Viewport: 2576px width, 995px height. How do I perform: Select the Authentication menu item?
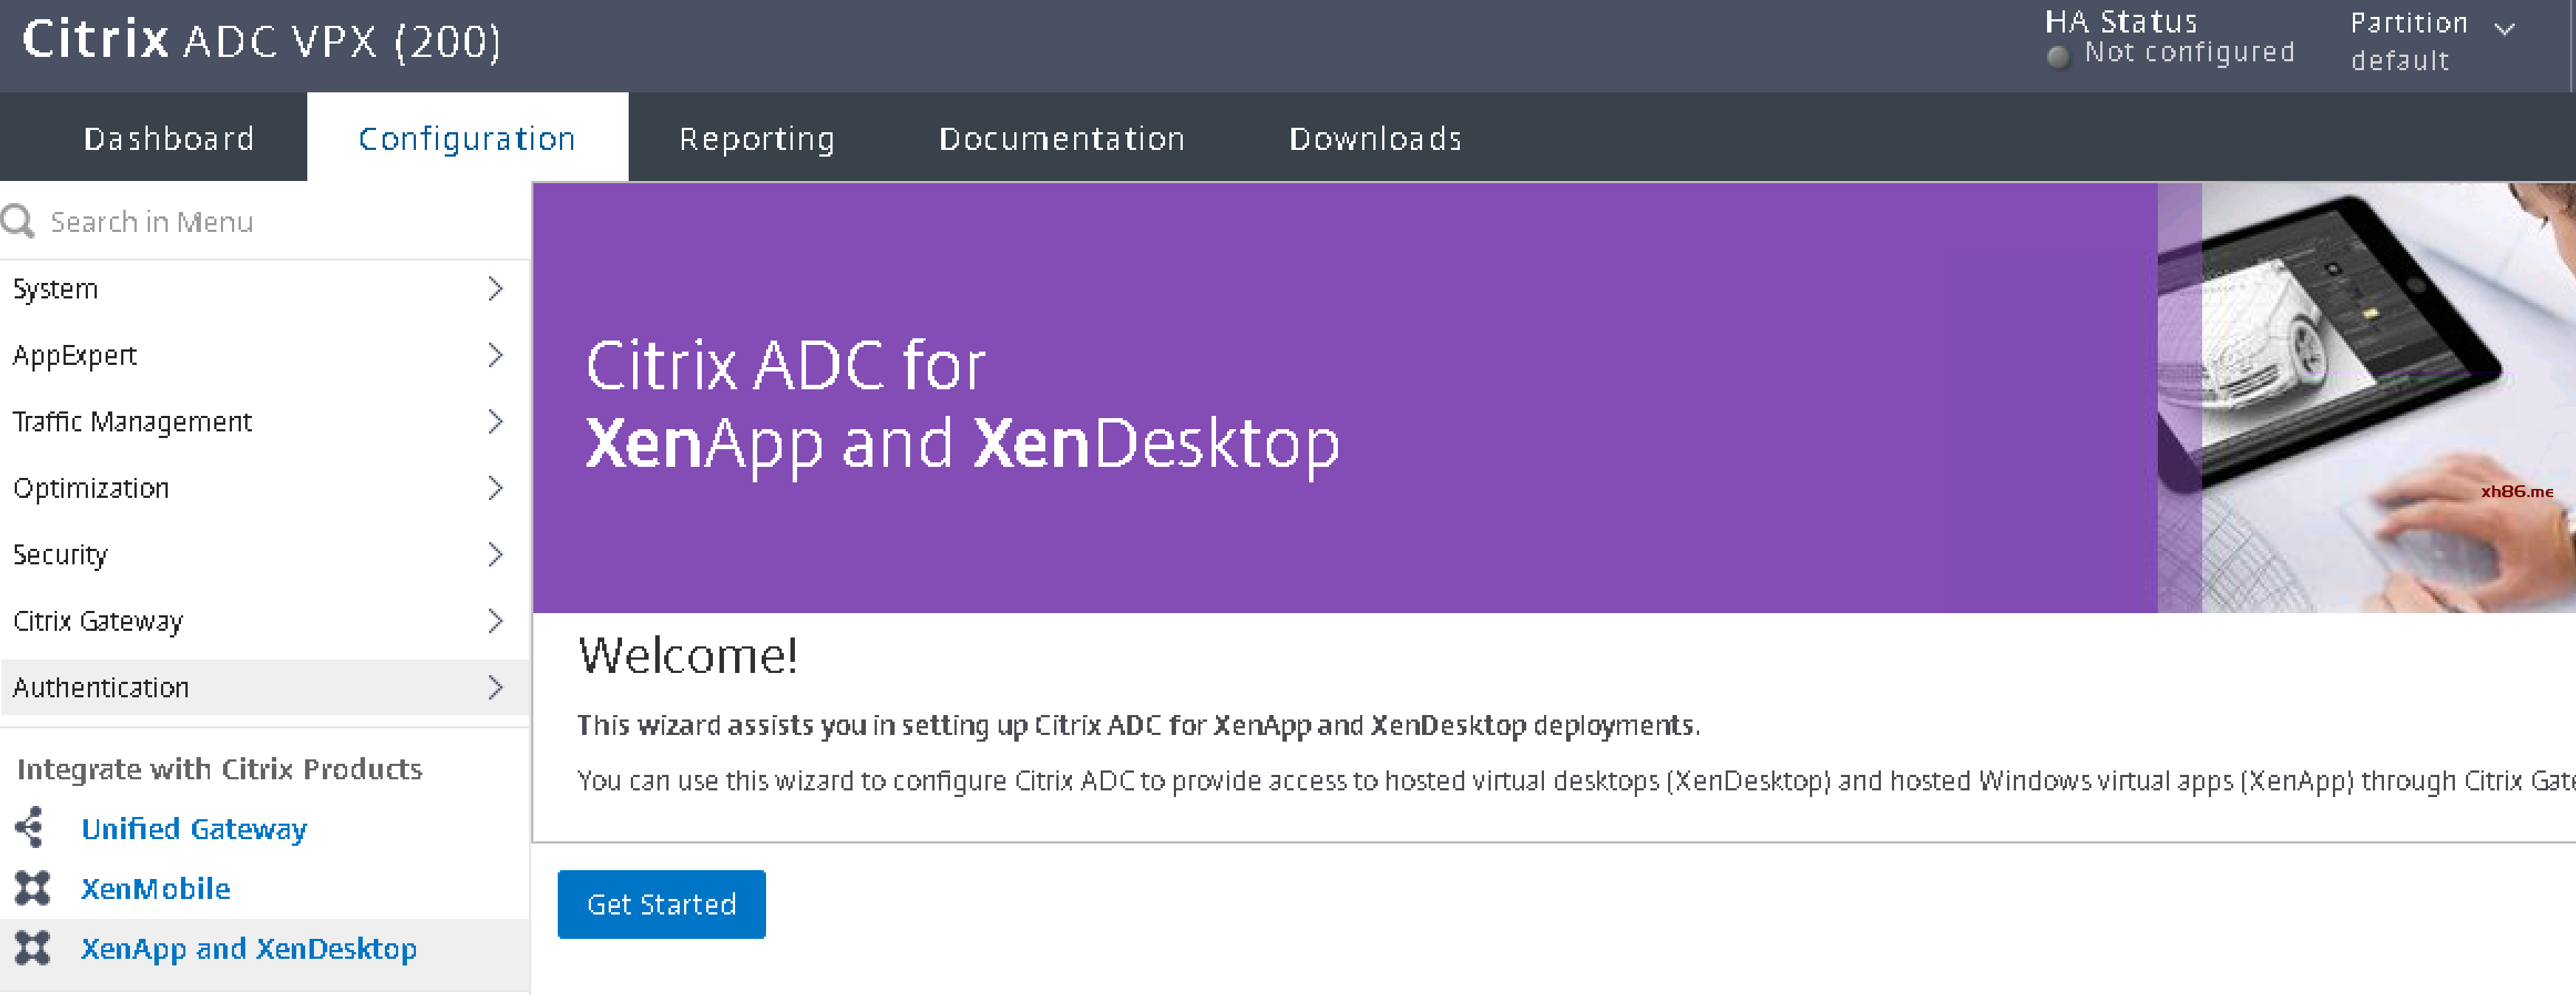pos(101,687)
